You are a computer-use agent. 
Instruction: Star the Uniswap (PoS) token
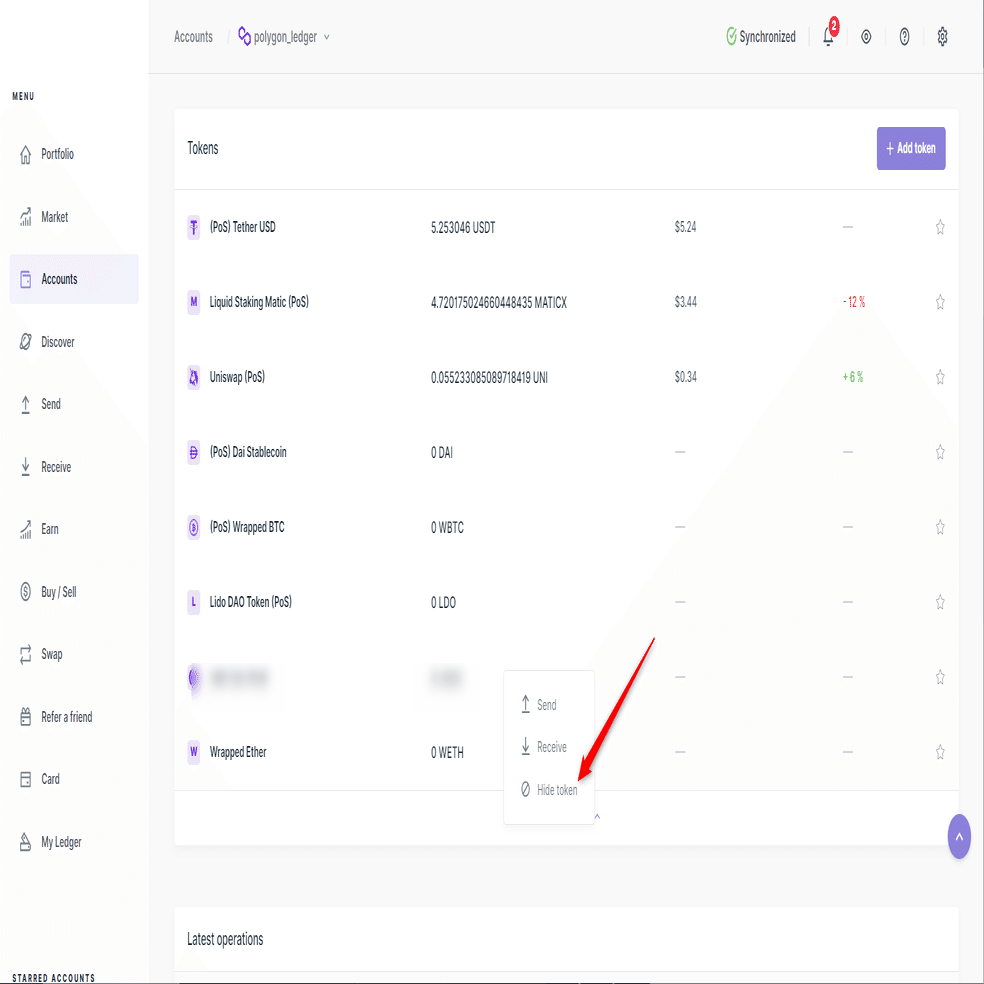pos(940,377)
